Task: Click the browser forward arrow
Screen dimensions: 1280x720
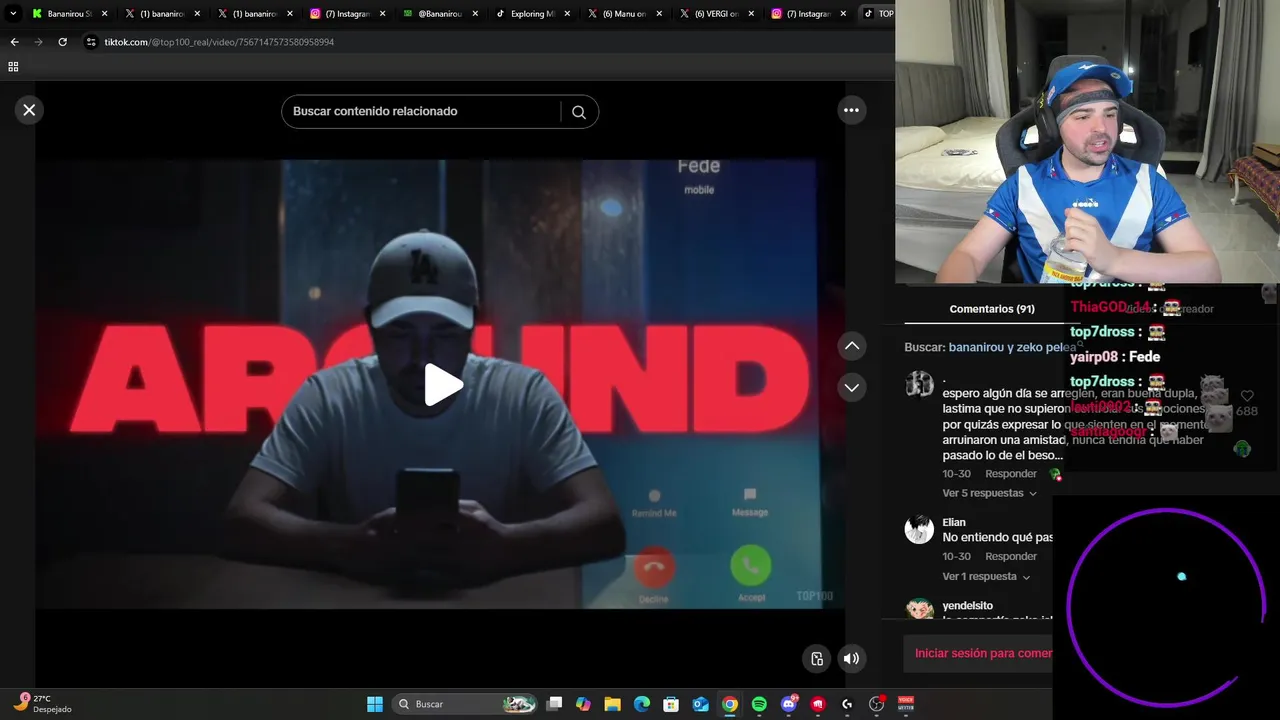Action: pos(38,42)
